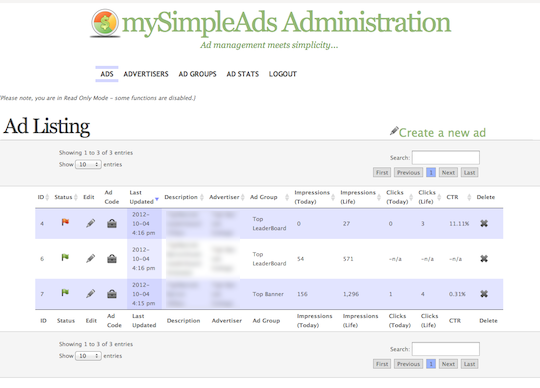Sort table by Status column header
The width and height of the screenshot is (540, 388).
pyautogui.click(x=66, y=197)
